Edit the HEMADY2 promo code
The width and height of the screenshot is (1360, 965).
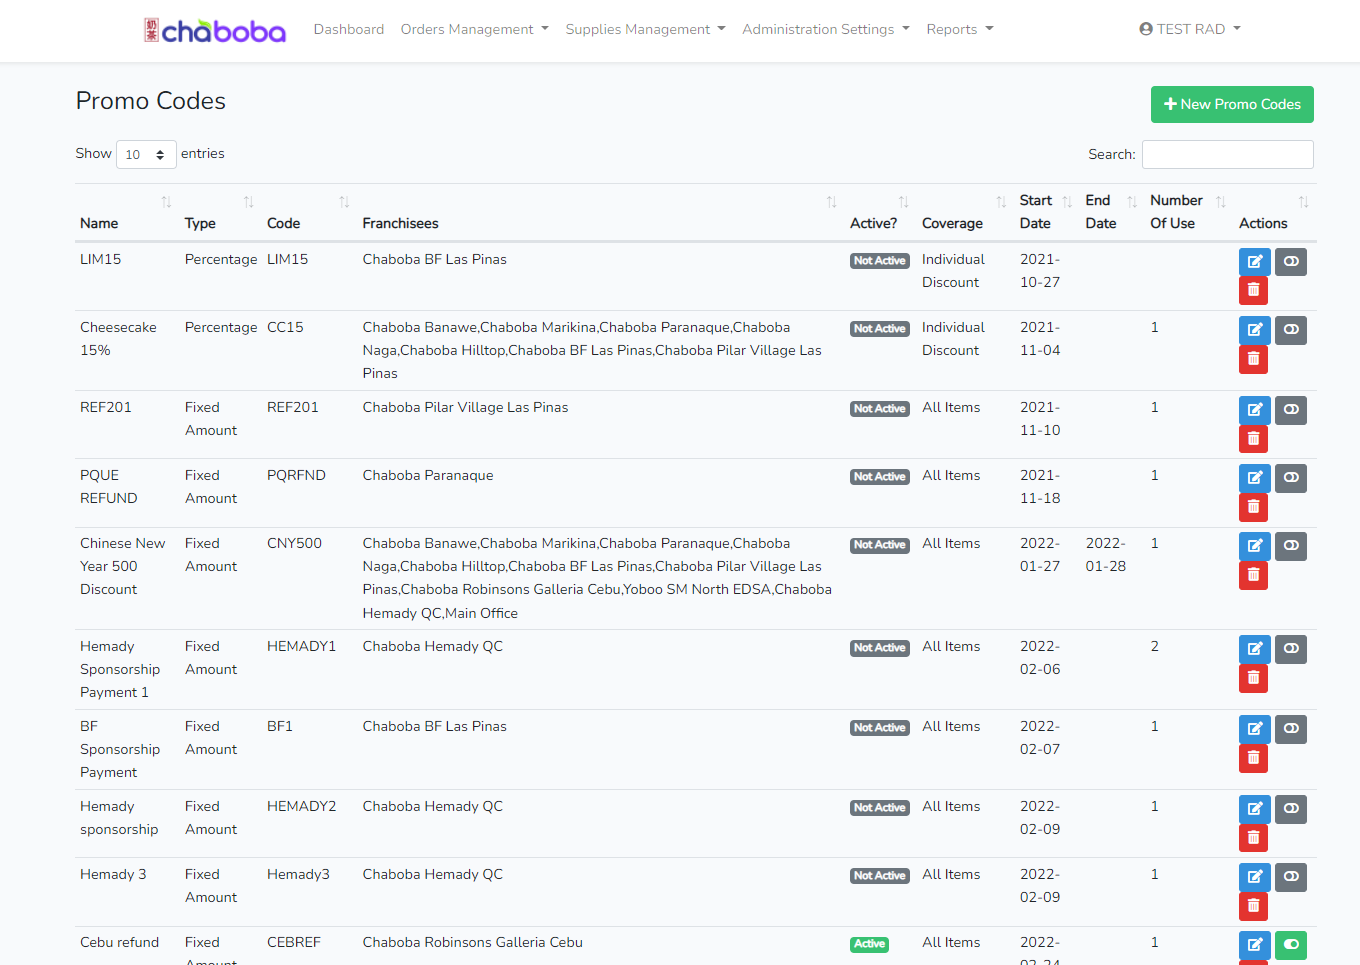click(x=1254, y=809)
